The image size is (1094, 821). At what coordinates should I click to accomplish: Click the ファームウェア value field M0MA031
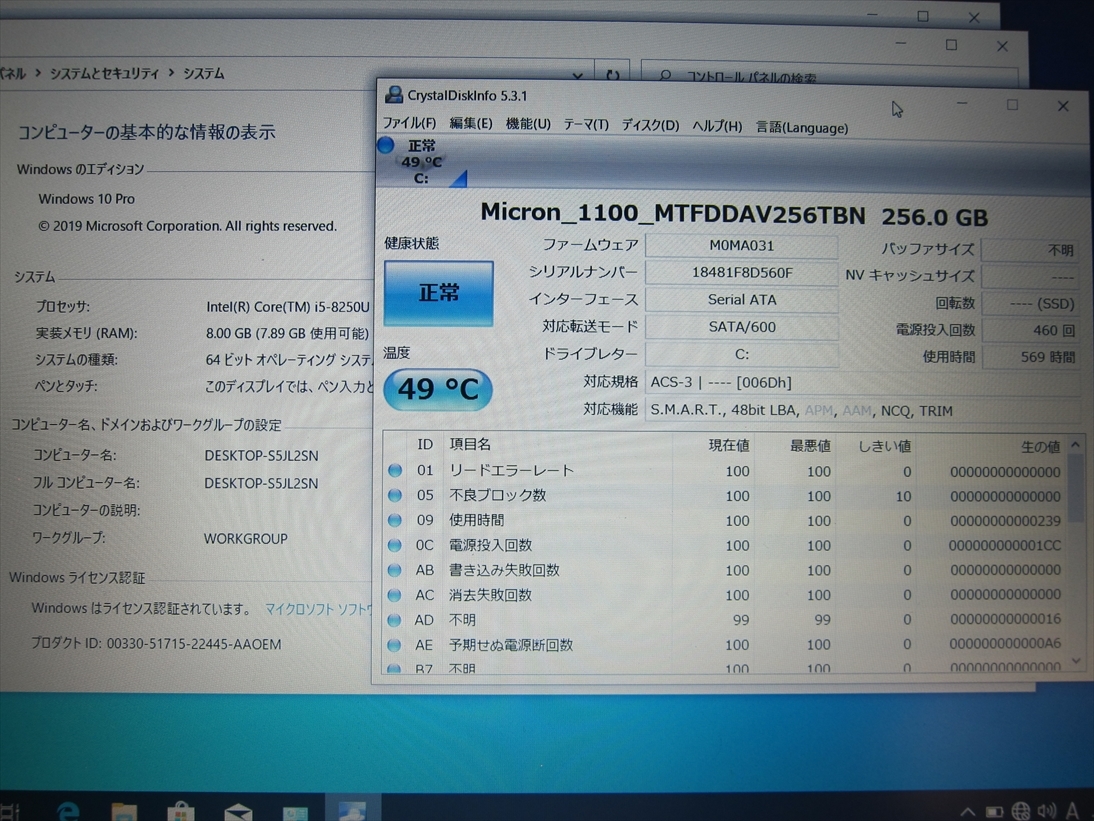tap(742, 246)
